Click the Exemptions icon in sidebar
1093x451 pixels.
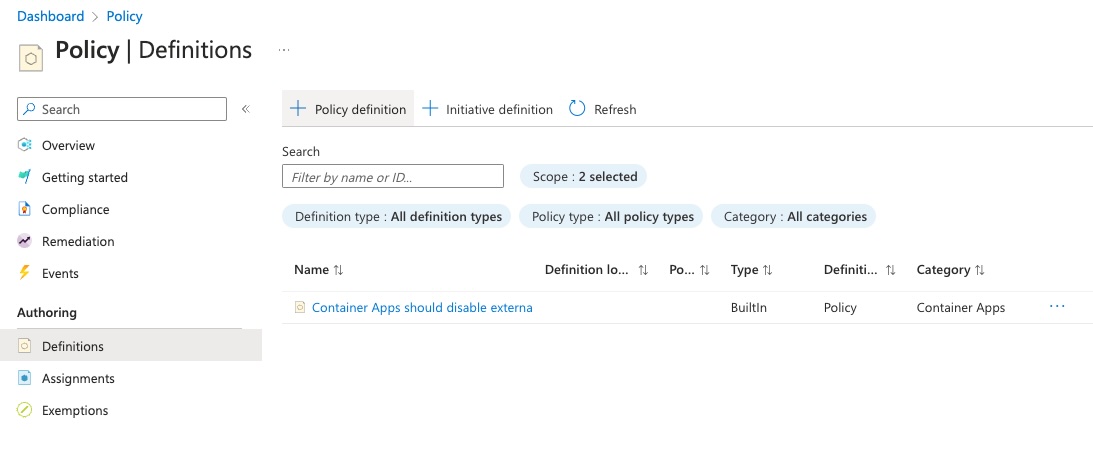[24, 410]
